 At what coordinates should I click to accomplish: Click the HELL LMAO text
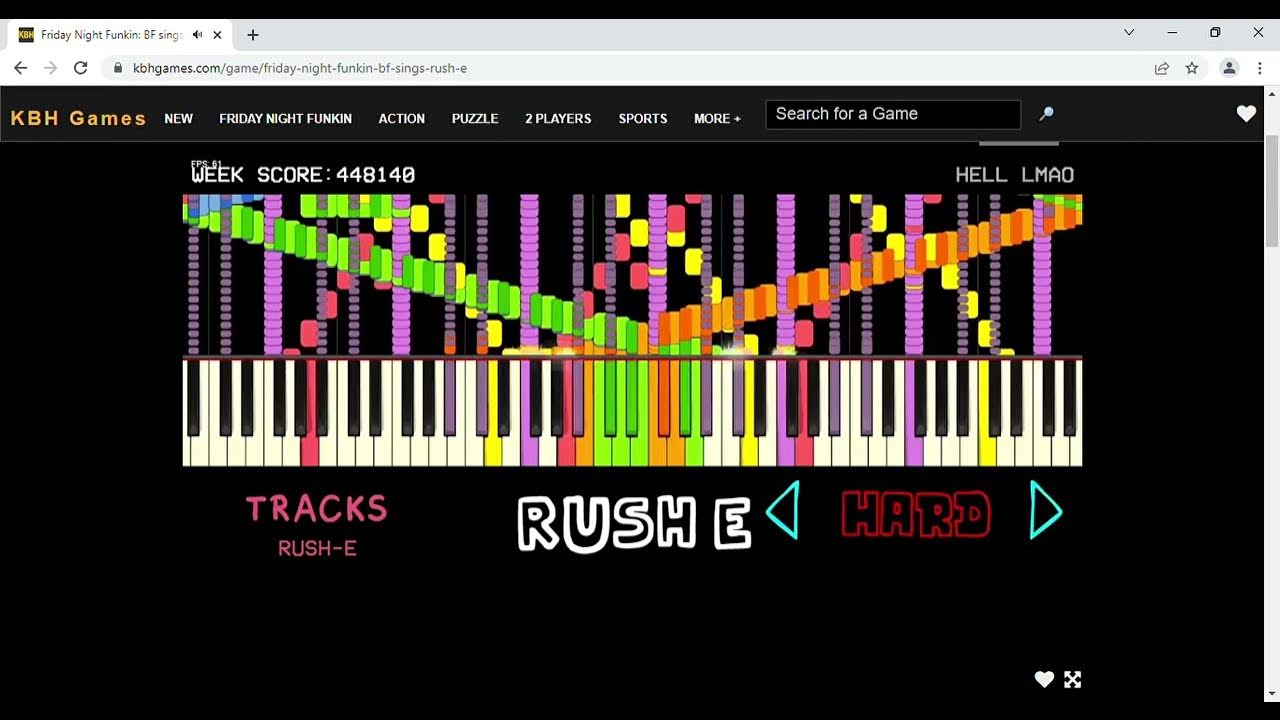(x=1015, y=175)
